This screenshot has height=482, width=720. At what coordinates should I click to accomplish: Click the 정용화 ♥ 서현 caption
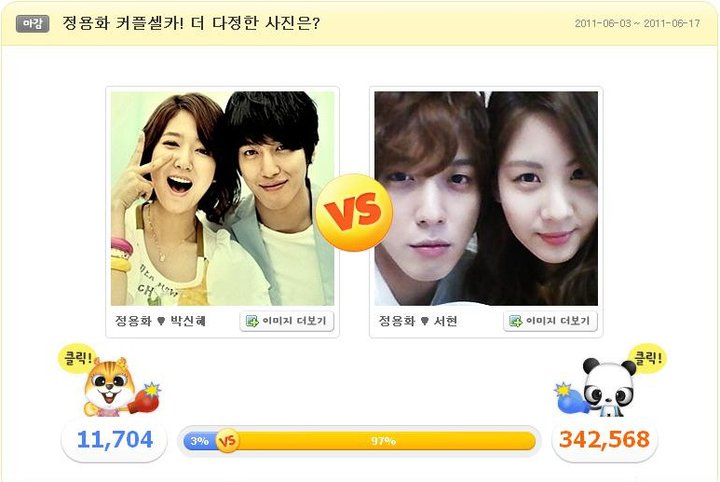point(418,321)
